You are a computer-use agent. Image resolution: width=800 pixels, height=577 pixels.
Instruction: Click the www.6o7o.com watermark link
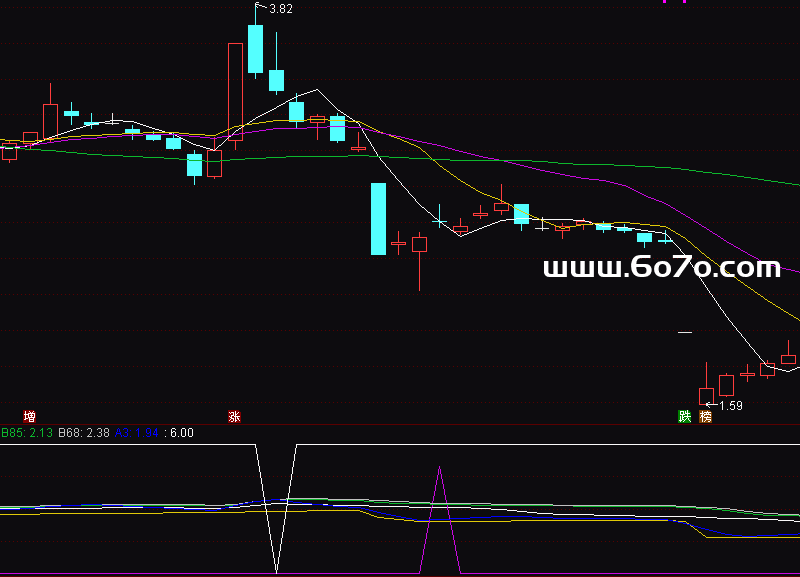pos(661,267)
